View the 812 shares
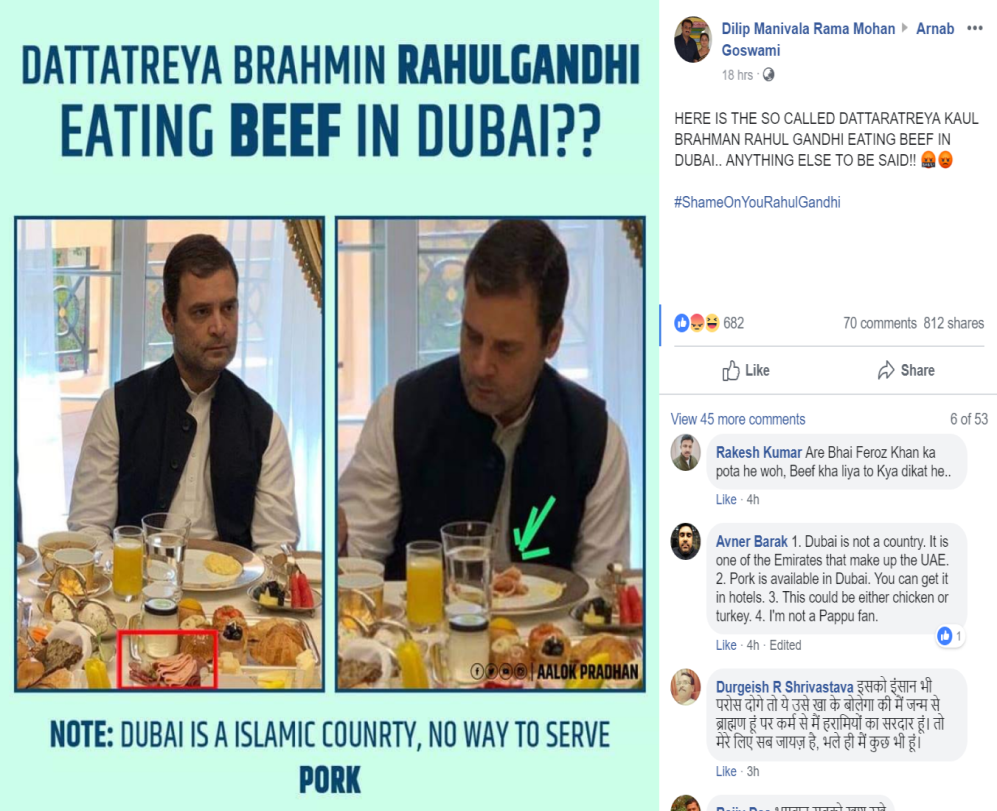 [x=954, y=323]
